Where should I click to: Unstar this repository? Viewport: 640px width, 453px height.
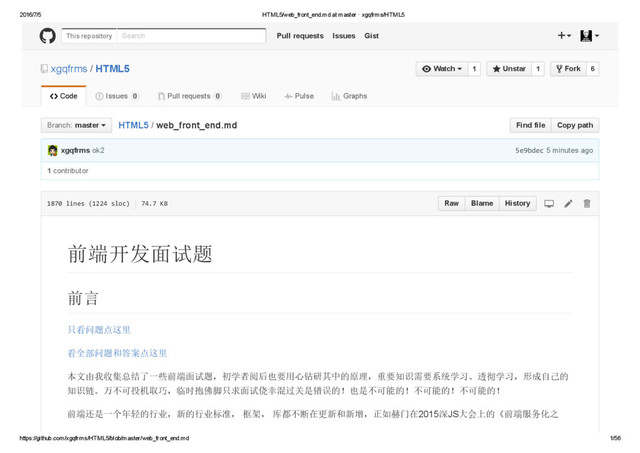click(509, 69)
